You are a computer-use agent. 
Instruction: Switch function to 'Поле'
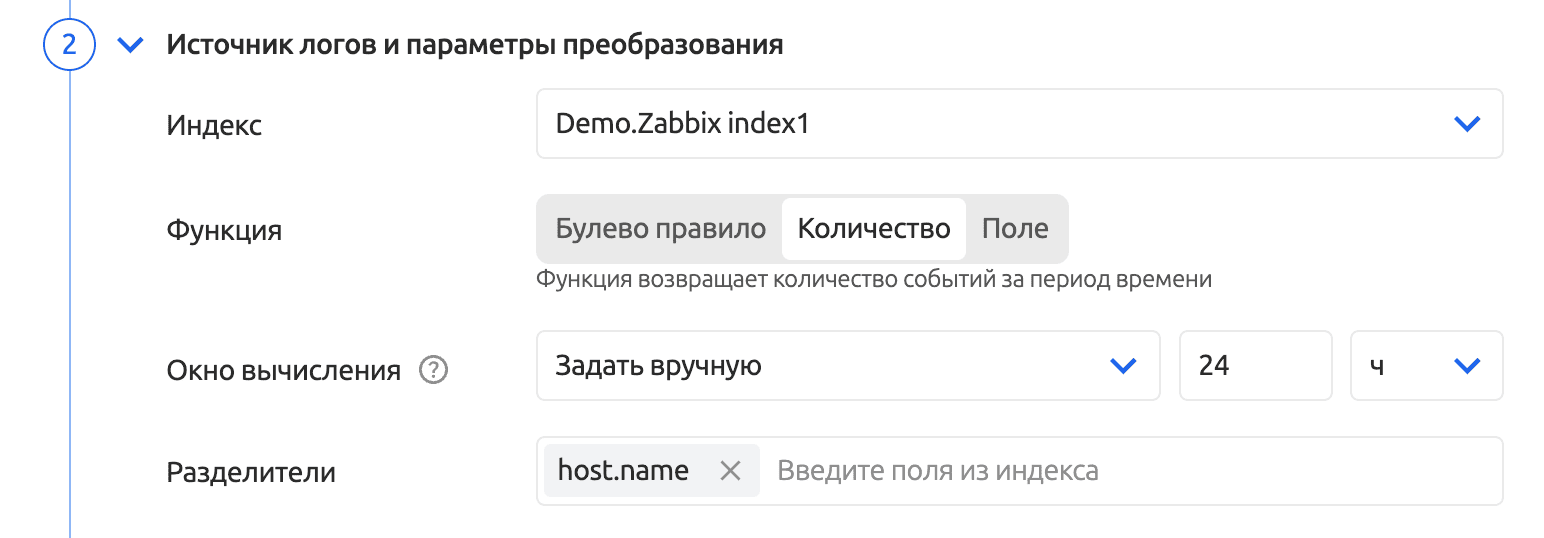tap(1015, 229)
